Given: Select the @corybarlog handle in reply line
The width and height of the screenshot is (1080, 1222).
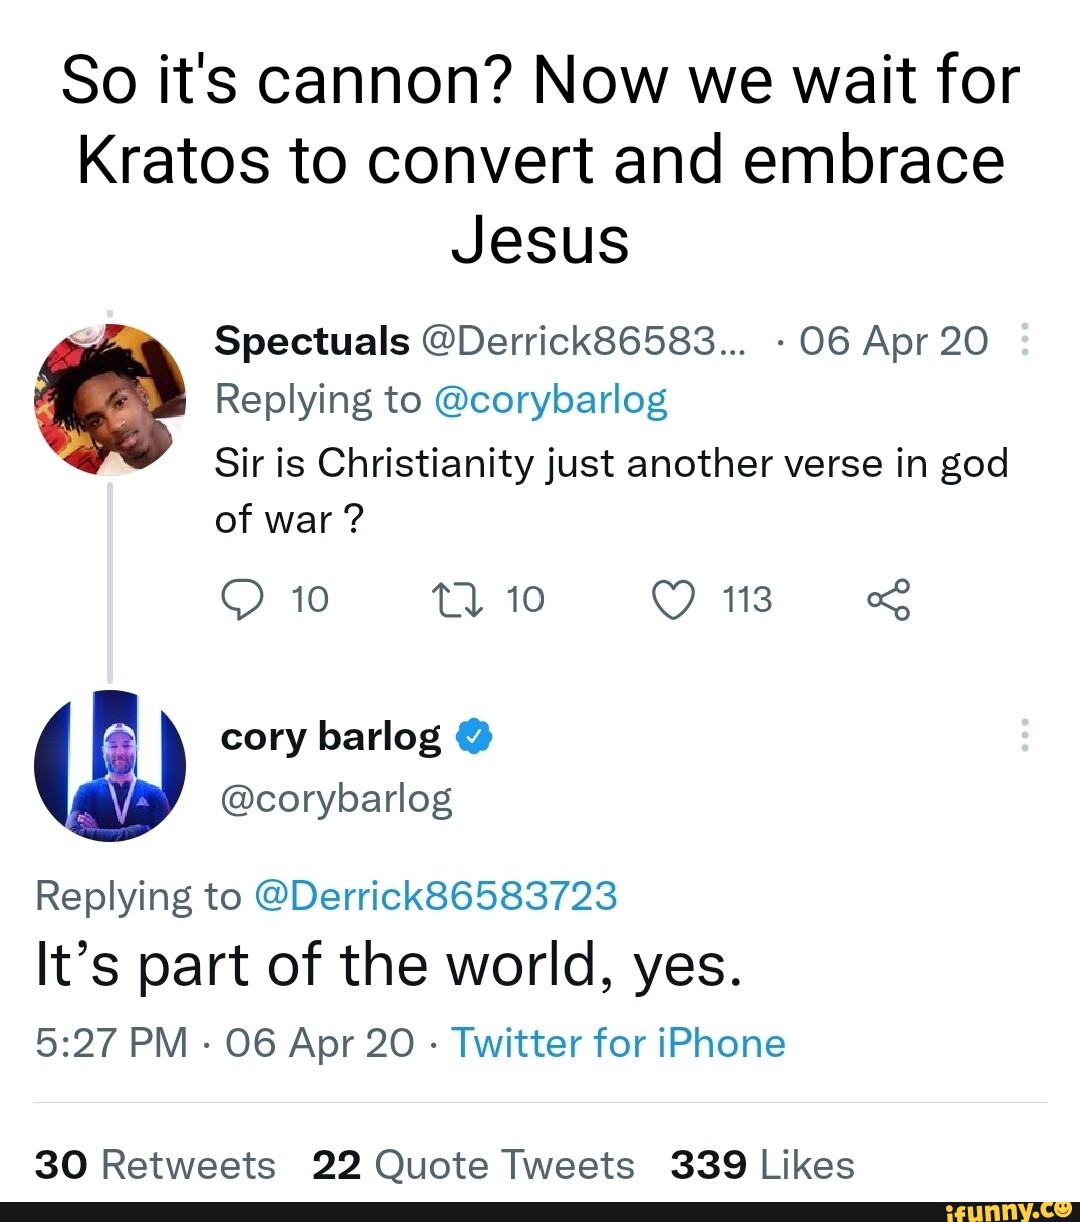Looking at the screenshot, I should [551, 398].
